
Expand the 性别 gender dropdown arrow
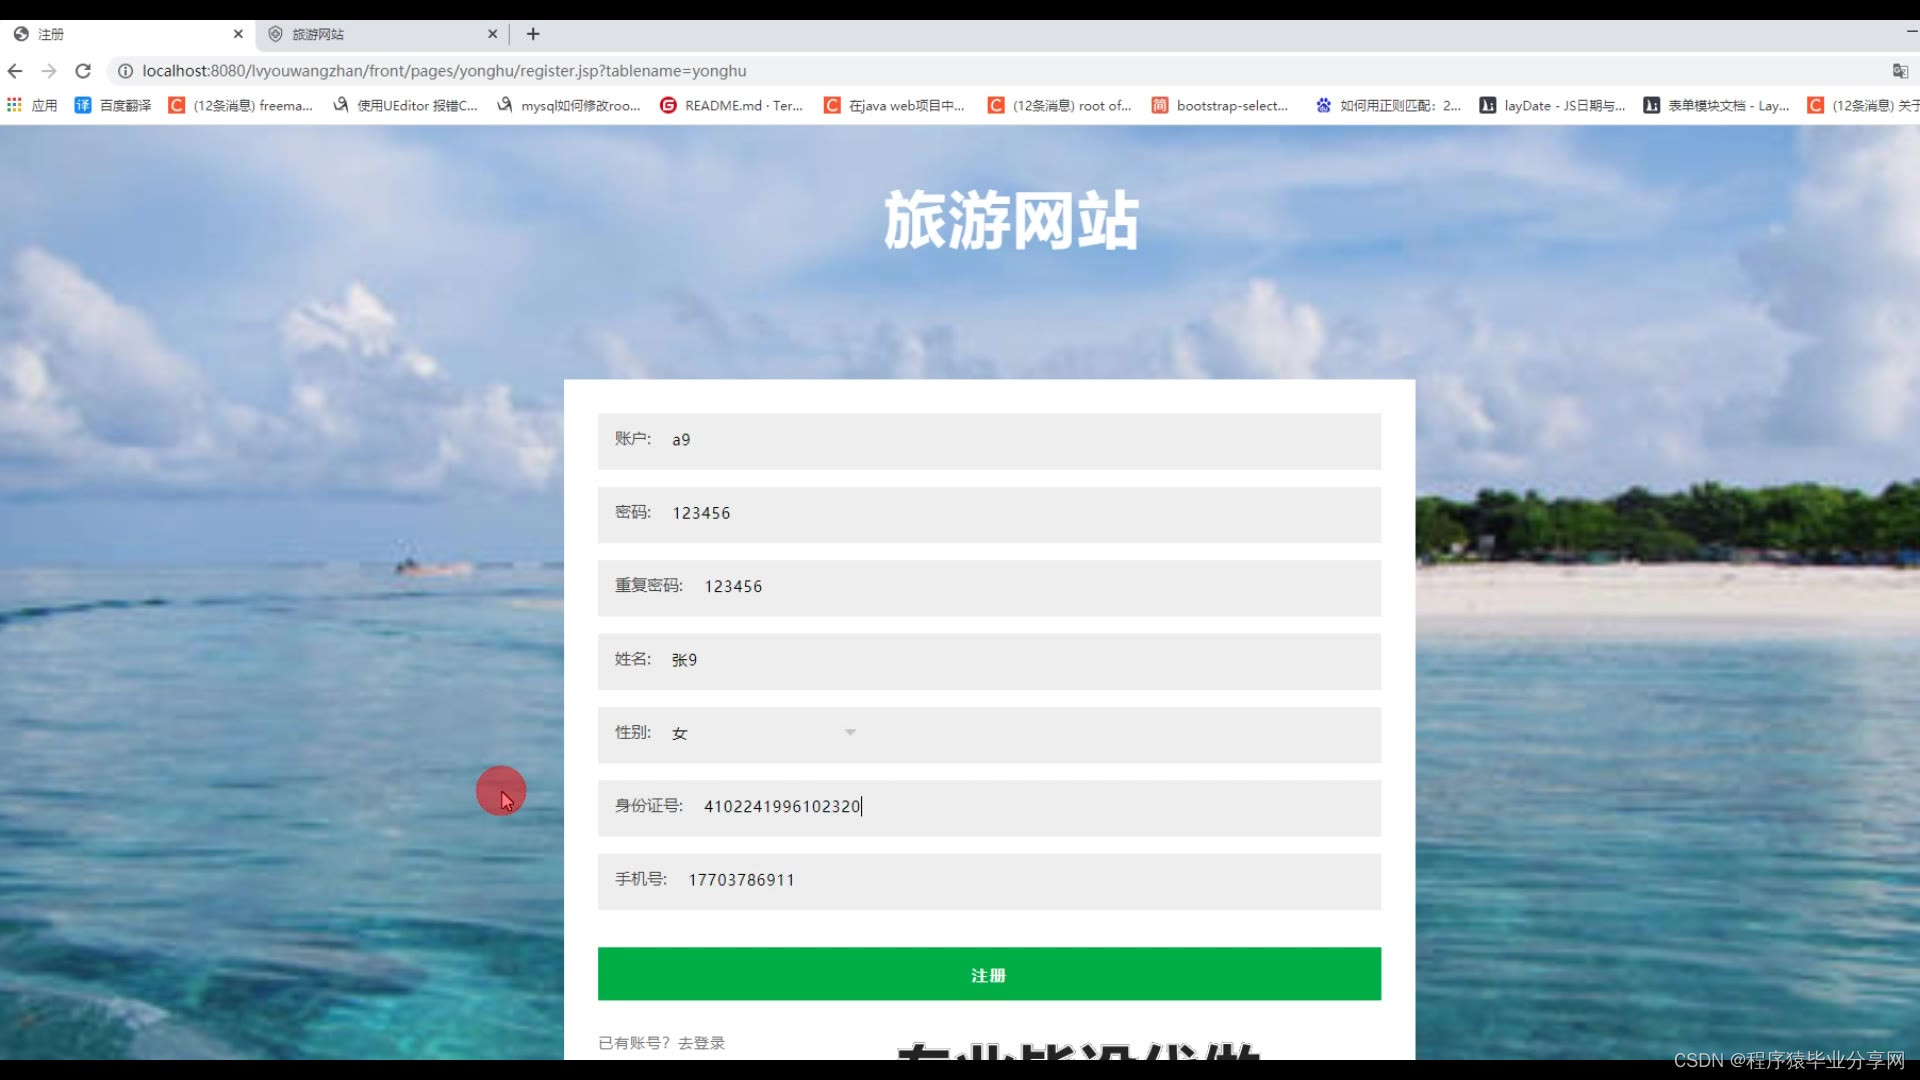coord(850,733)
